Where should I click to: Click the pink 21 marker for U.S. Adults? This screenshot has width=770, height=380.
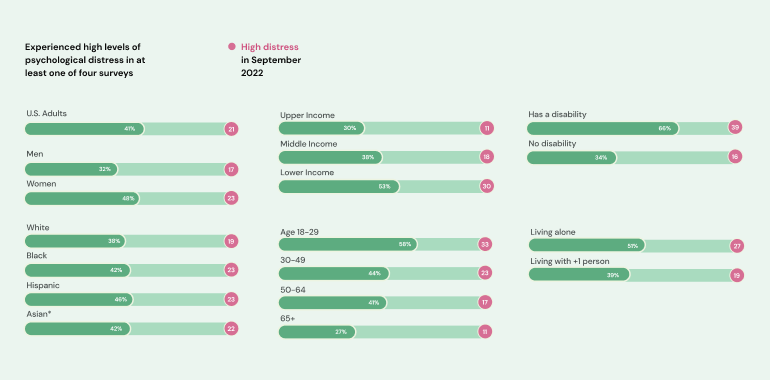[x=231, y=129]
